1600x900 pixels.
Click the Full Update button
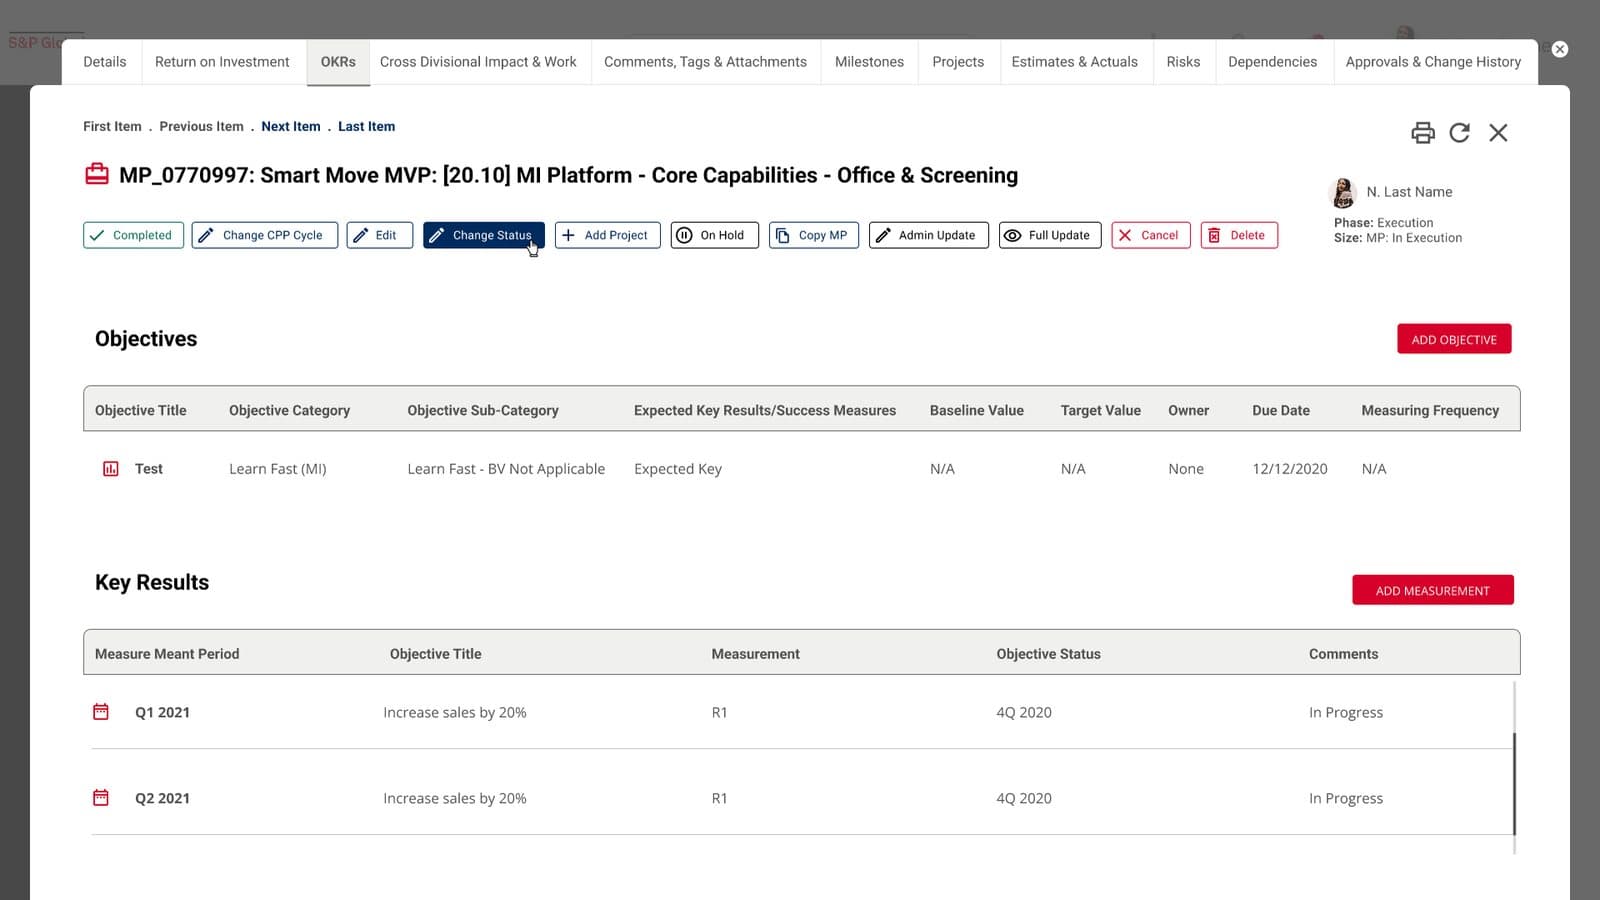click(1050, 235)
